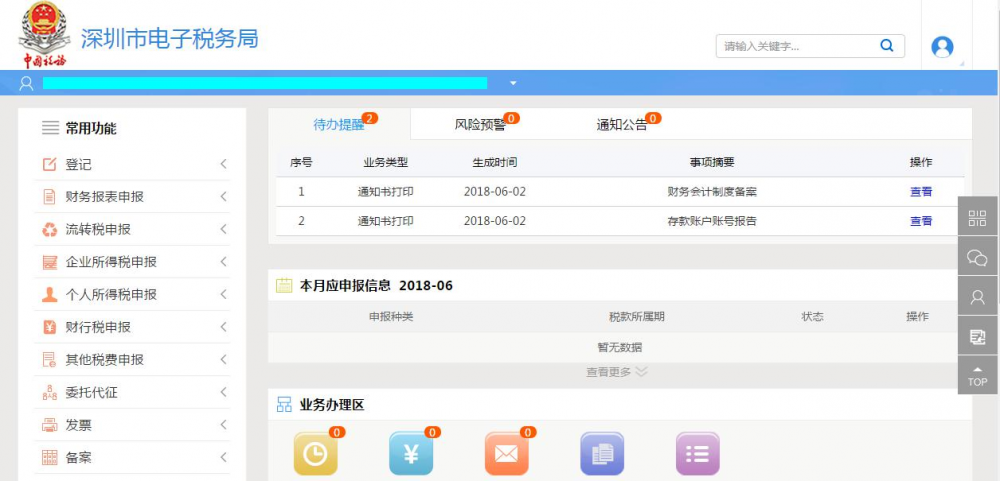Image resolution: width=1000 pixels, height=481 pixels.
Task: Switch to the 通知公告 tab
Action: pos(622,125)
